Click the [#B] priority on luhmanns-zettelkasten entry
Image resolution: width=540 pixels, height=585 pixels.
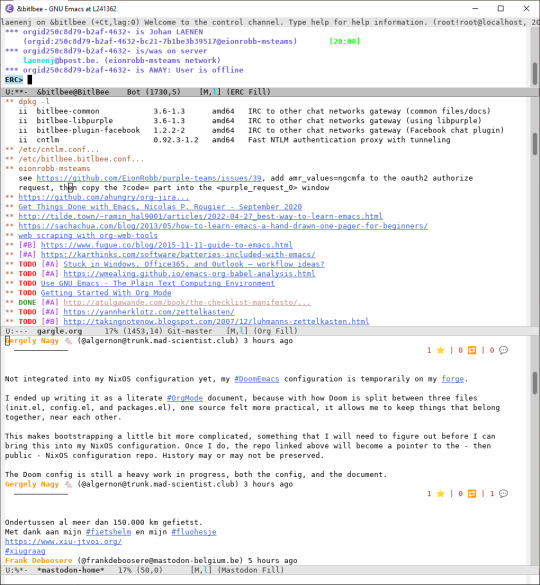click(x=50, y=321)
